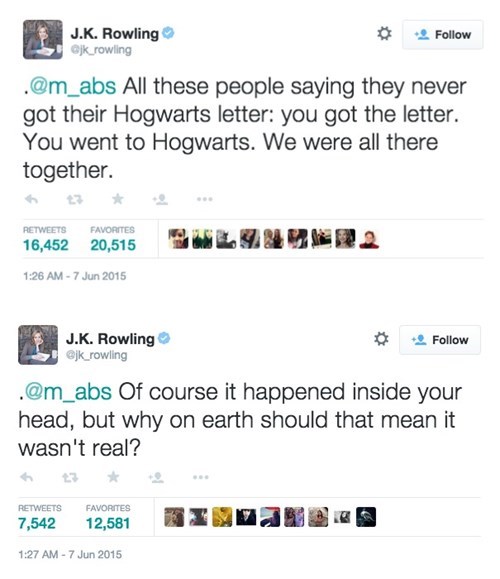The width and height of the screenshot is (500, 579).
Task: Click follow-person icon under first tweet
Action: [161, 199]
